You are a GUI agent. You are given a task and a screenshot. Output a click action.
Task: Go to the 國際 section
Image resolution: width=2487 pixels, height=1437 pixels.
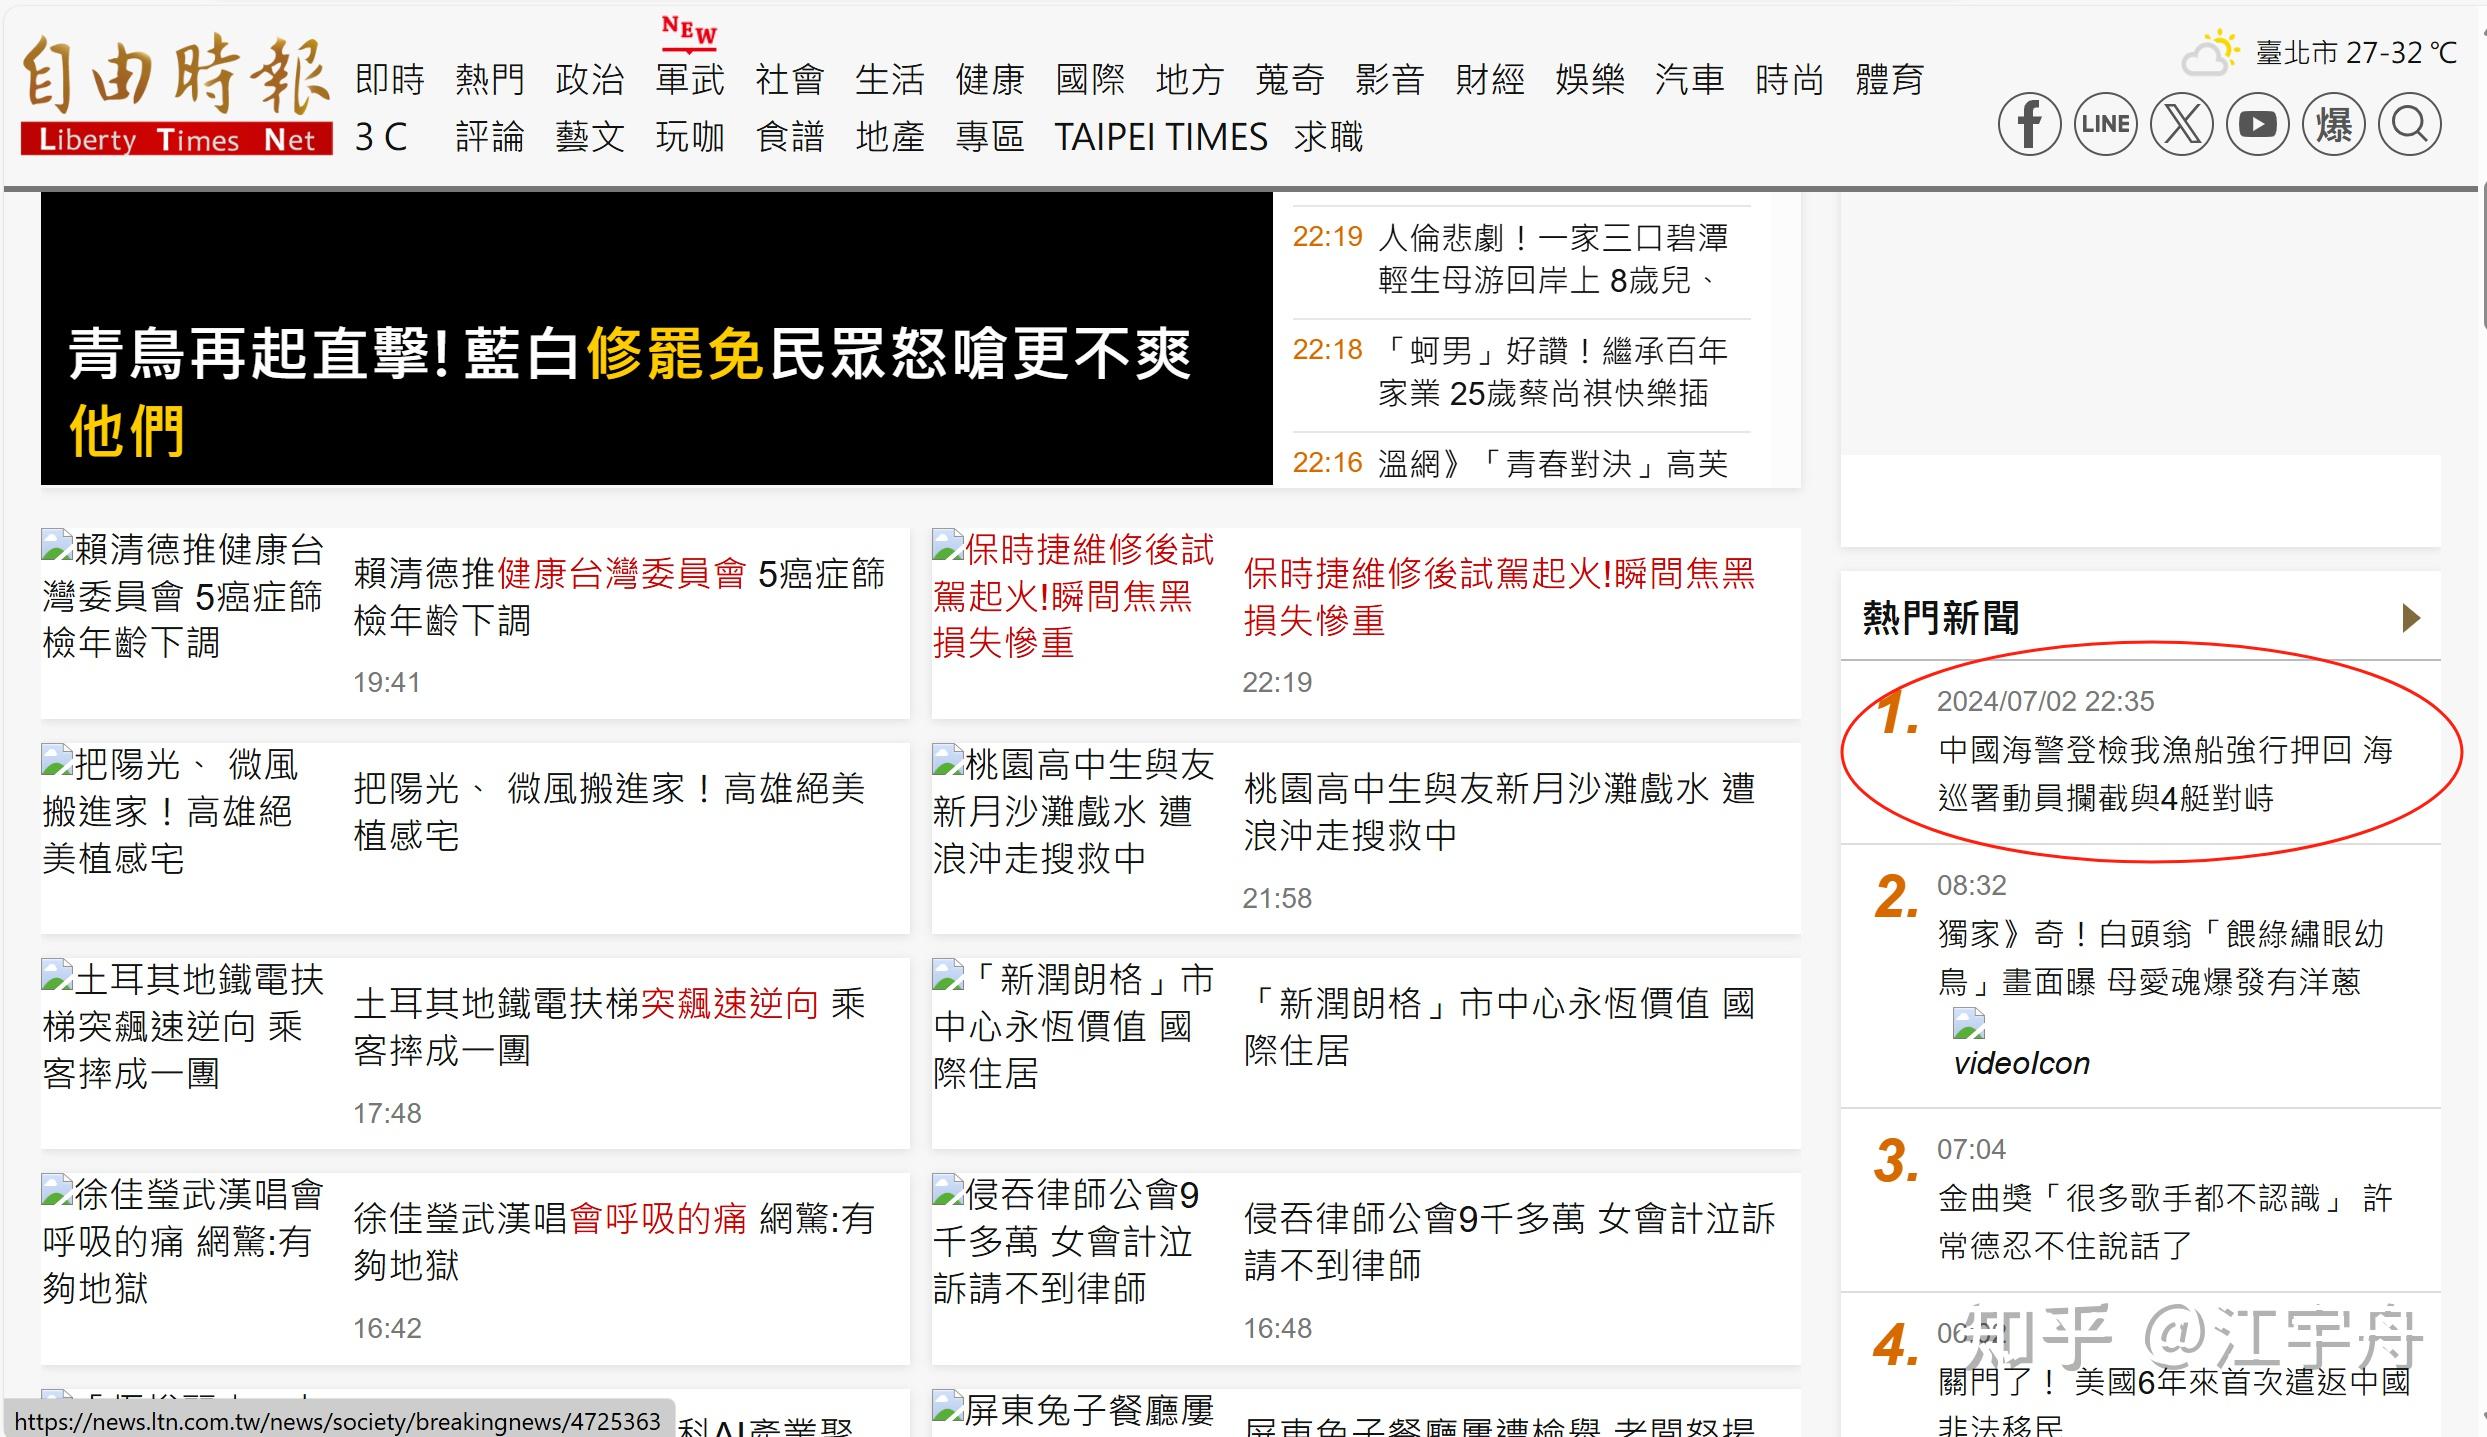1090,80
